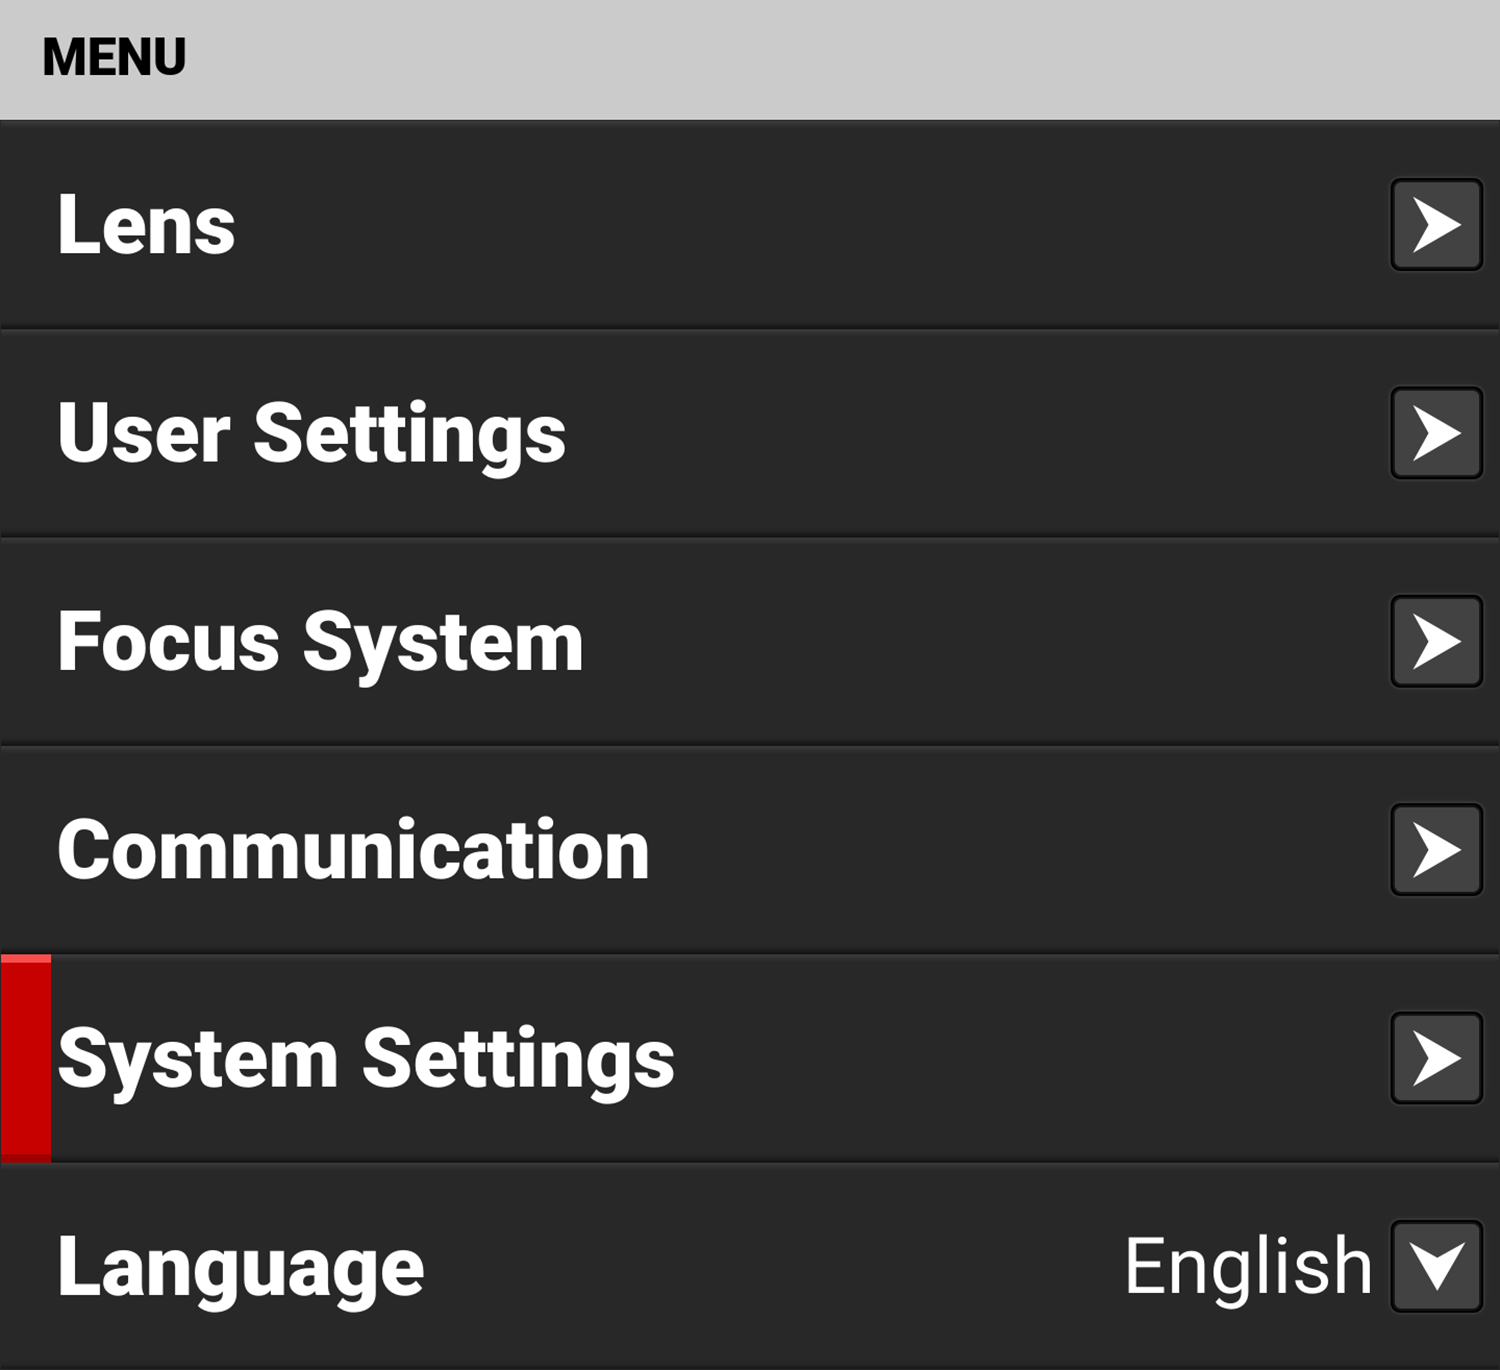Screen dimensions: 1500x1370
Task: Open Communication using its arrow icon
Action: coord(1436,849)
